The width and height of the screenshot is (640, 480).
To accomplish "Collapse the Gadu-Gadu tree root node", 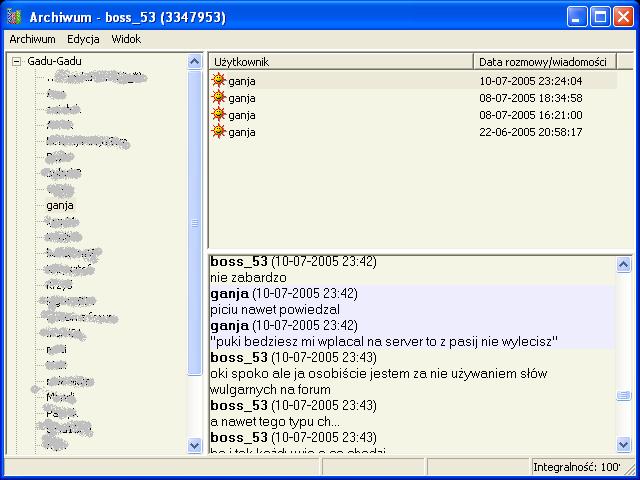I will pos(17,62).
